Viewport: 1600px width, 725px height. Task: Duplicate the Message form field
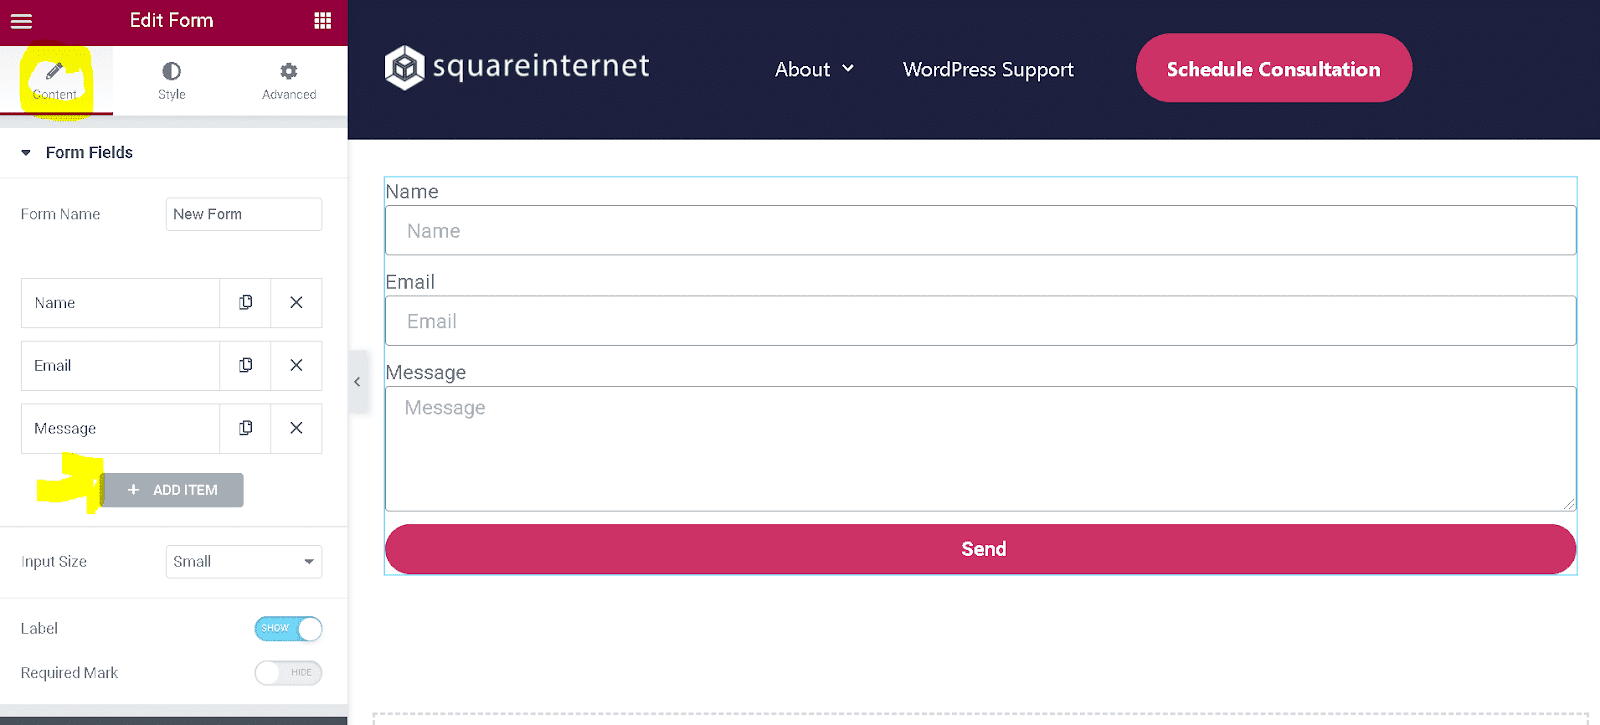pos(244,428)
